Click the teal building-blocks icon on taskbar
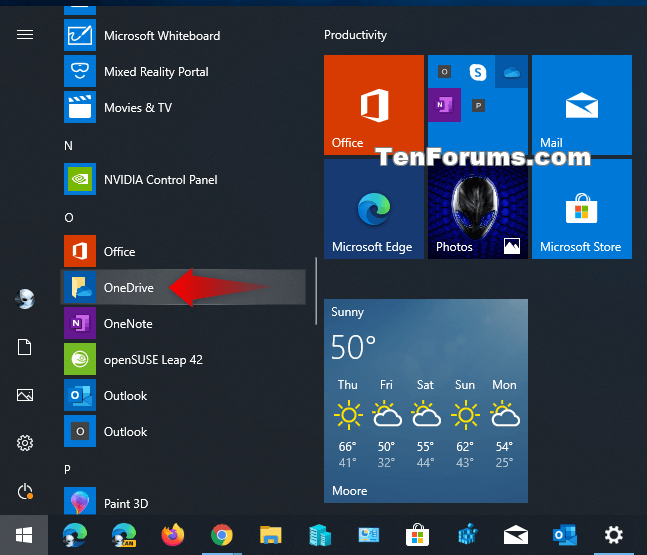Screen dimensions: 647x555 (320, 535)
